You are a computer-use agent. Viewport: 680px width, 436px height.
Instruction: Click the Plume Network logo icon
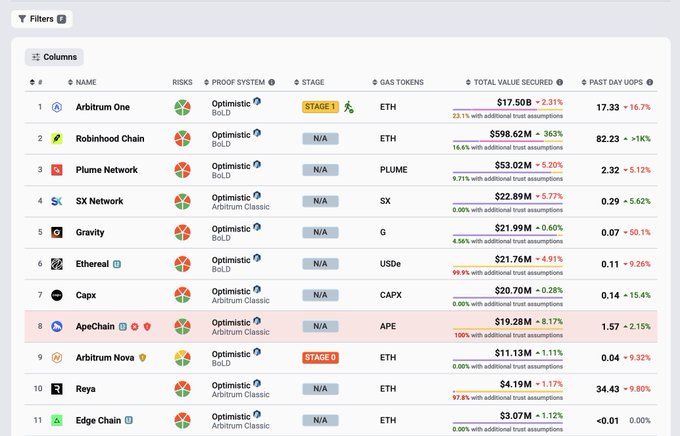(57, 170)
